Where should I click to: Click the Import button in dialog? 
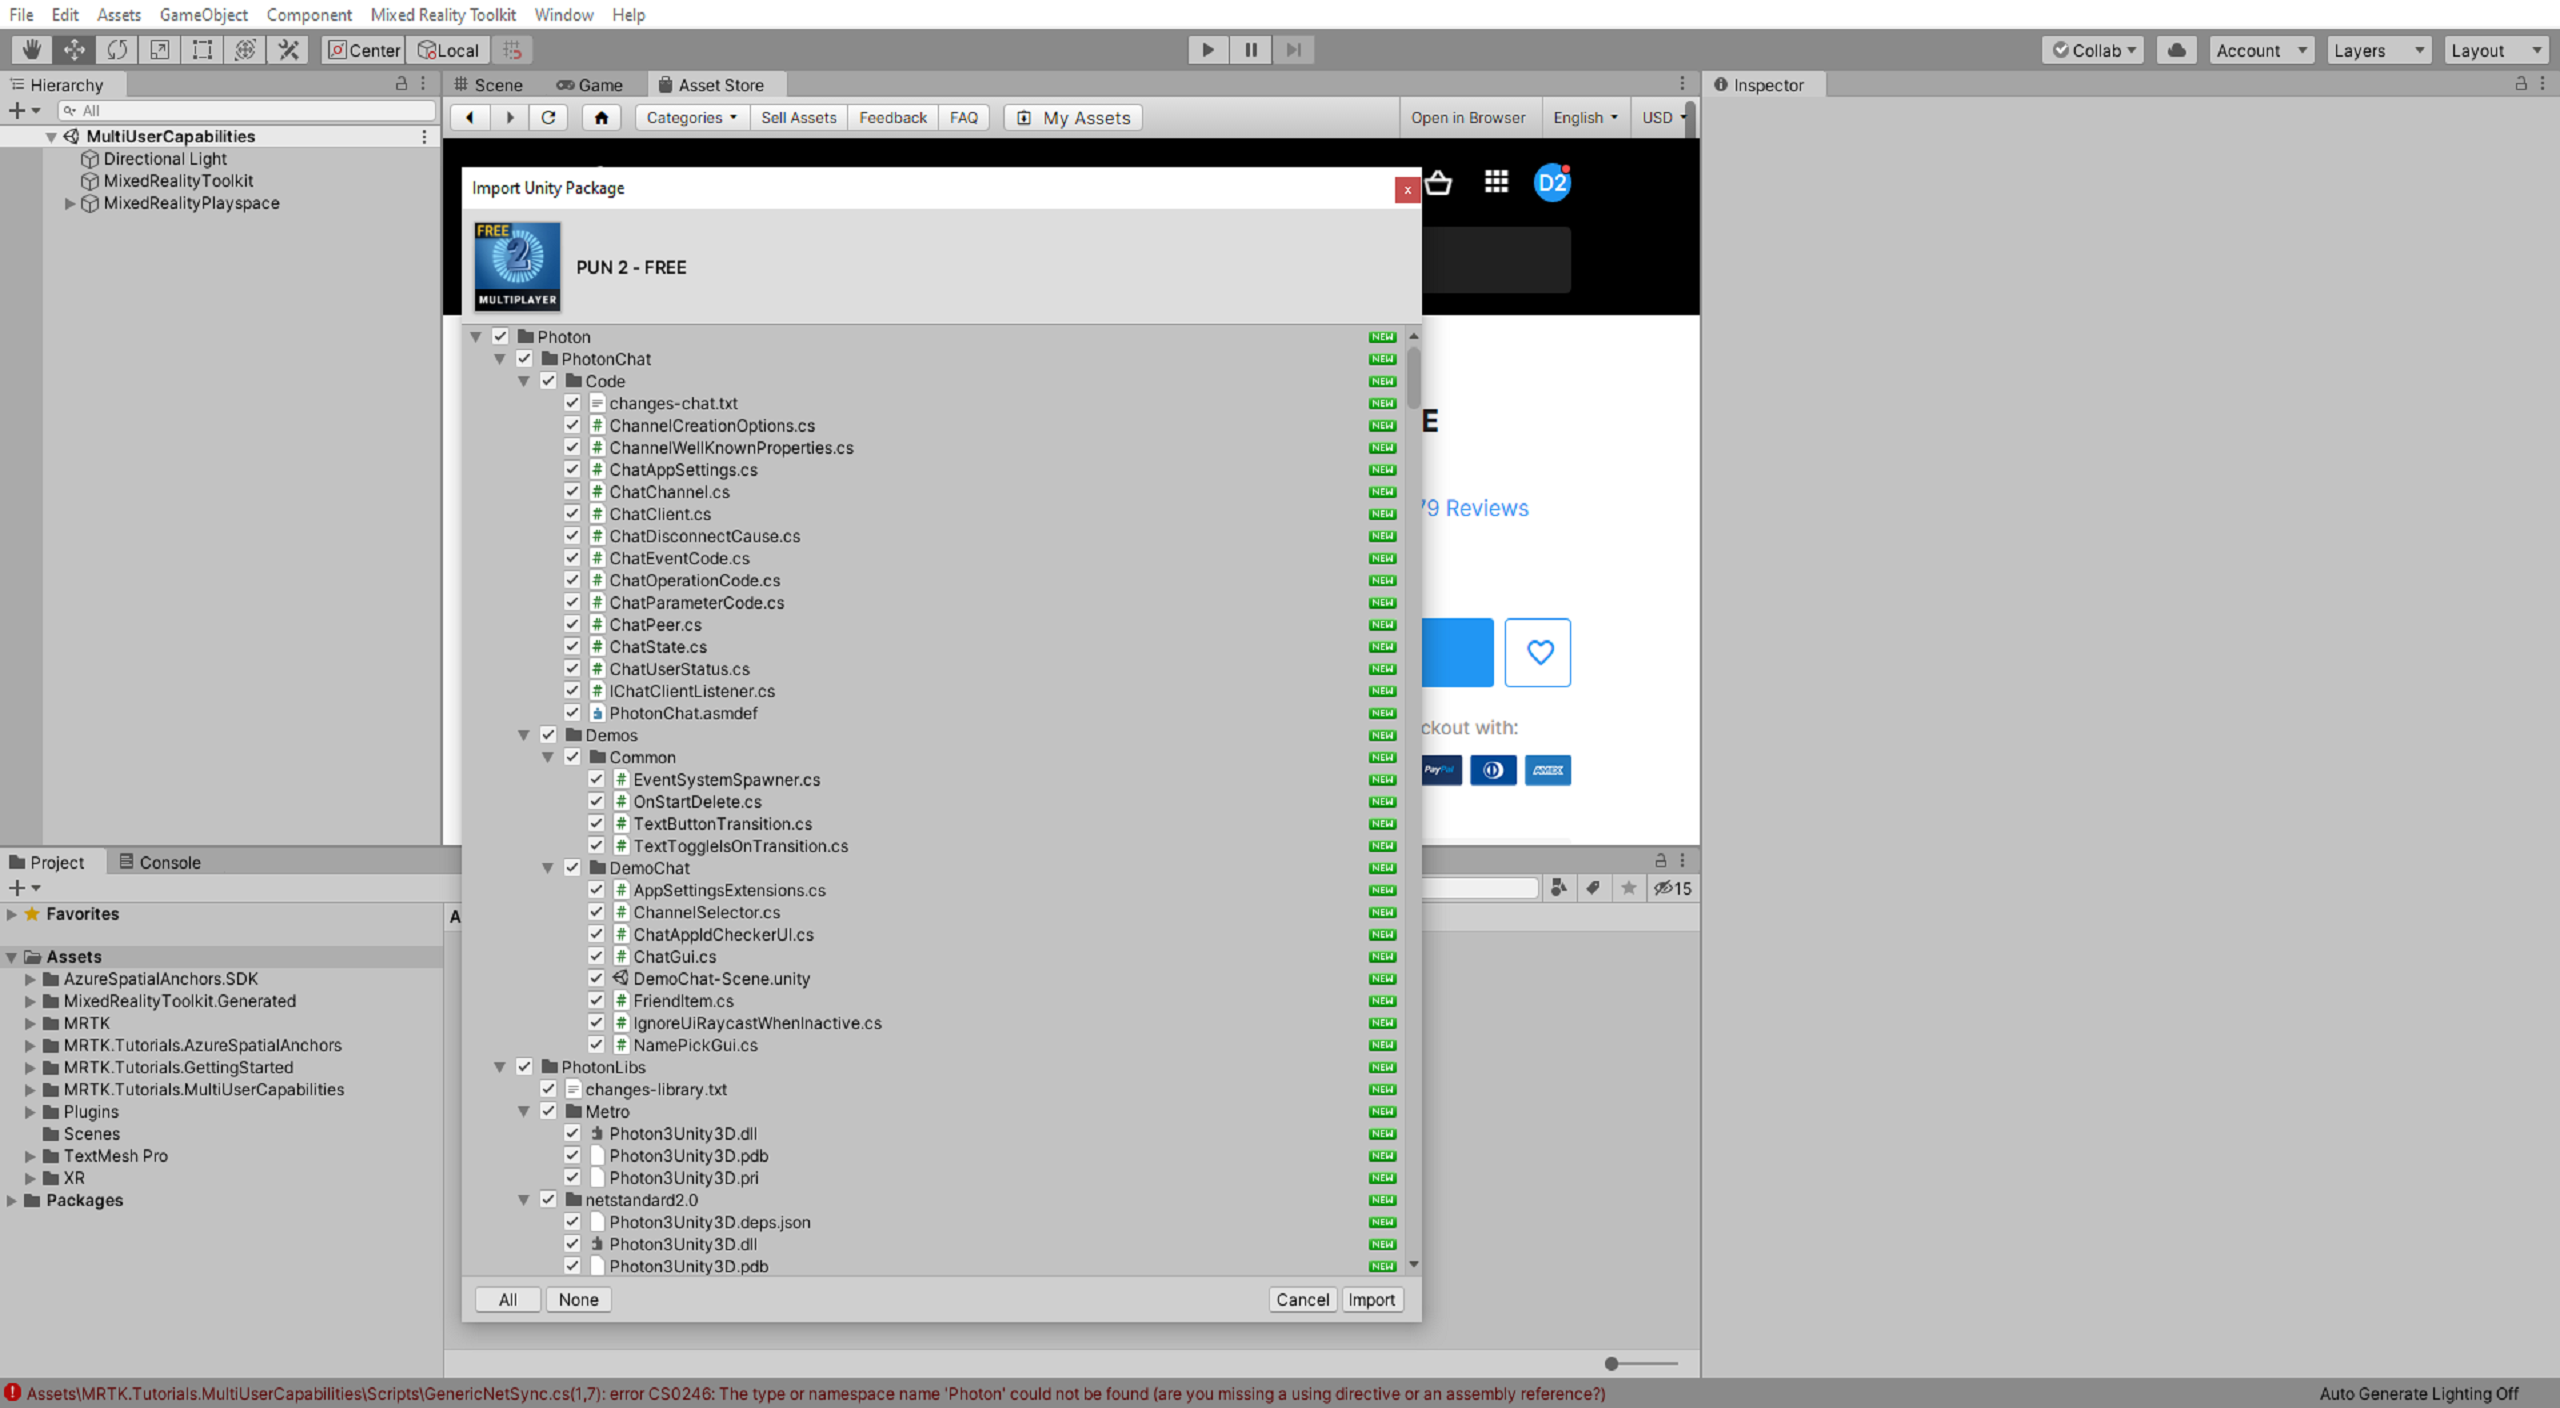coord(1371,1299)
